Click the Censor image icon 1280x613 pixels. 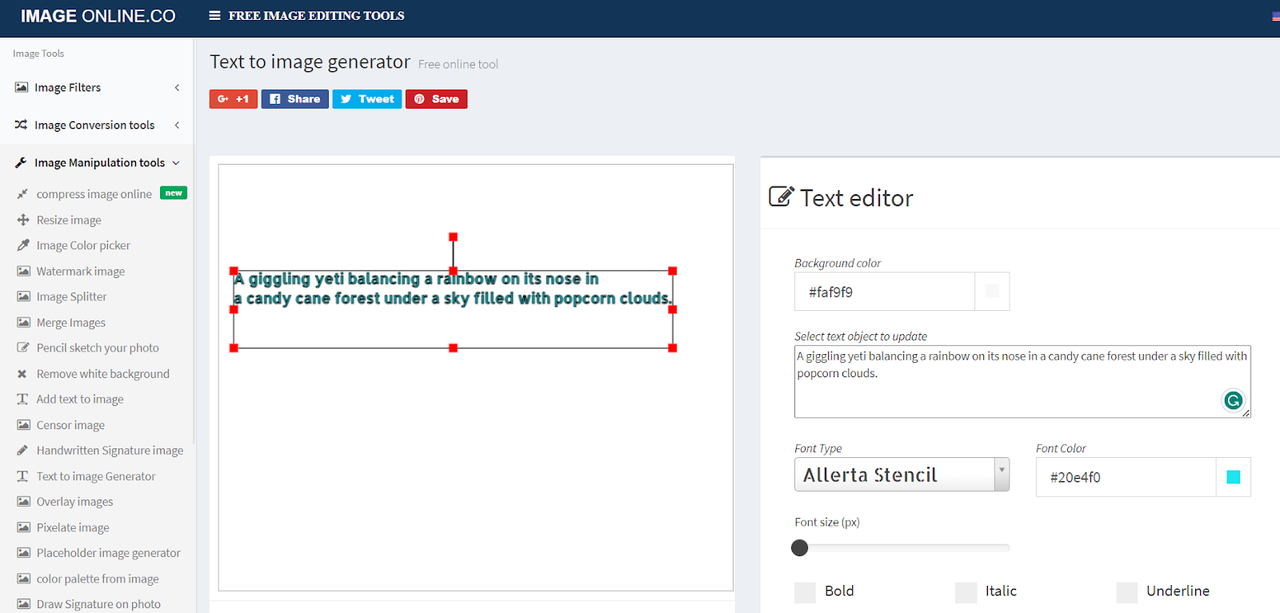click(x=23, y=425)
